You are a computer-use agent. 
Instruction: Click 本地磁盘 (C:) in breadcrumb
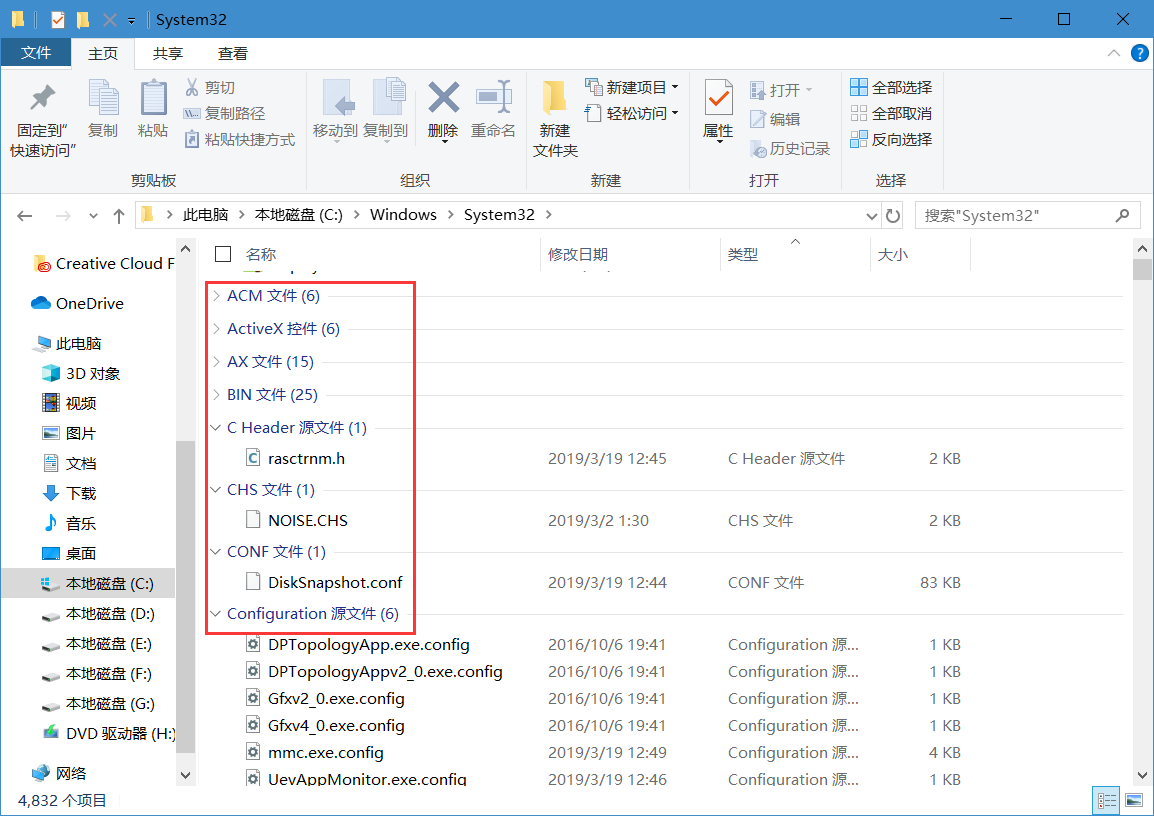pos(298,215)
